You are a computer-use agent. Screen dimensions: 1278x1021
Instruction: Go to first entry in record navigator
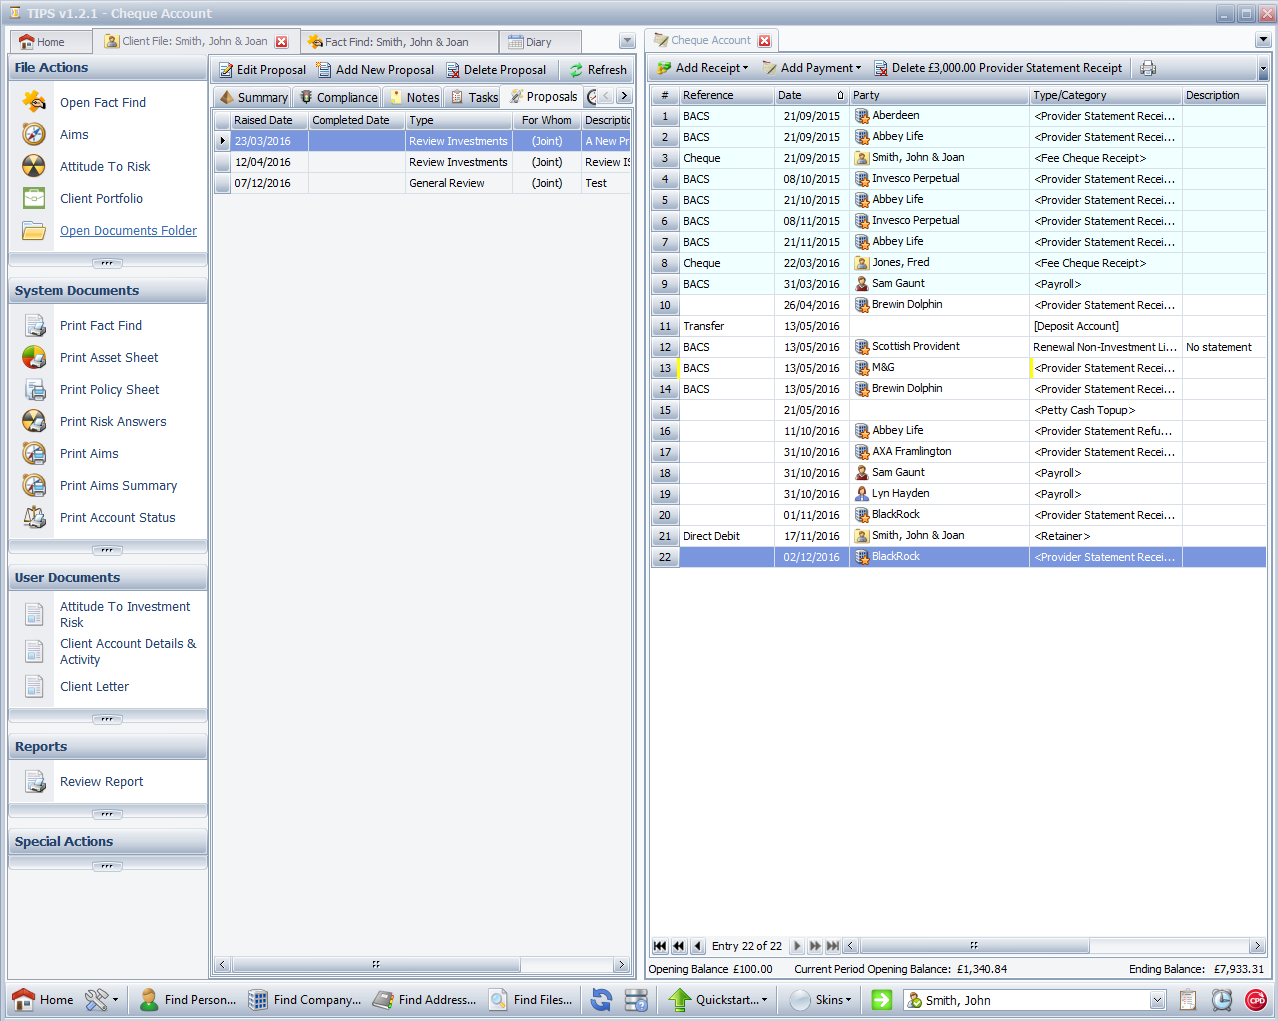pyautogui.click(x=660, y=946)
